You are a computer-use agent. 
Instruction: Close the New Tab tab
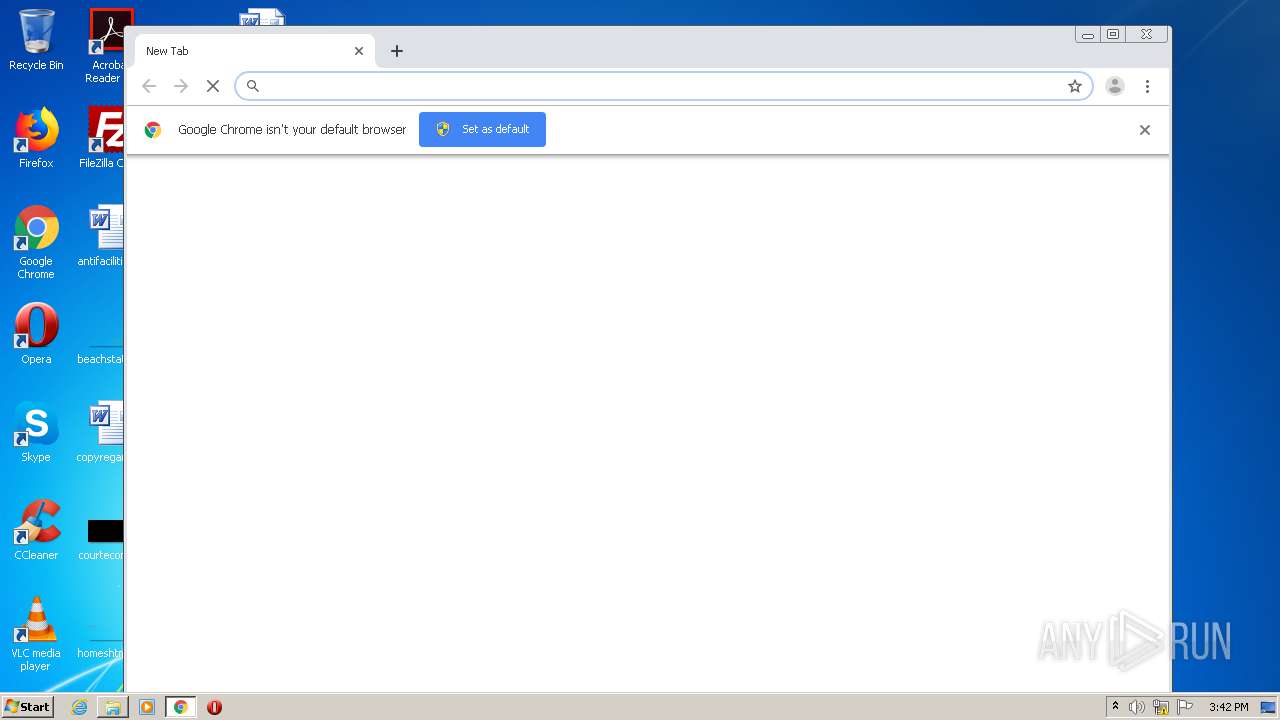[359, 51]
